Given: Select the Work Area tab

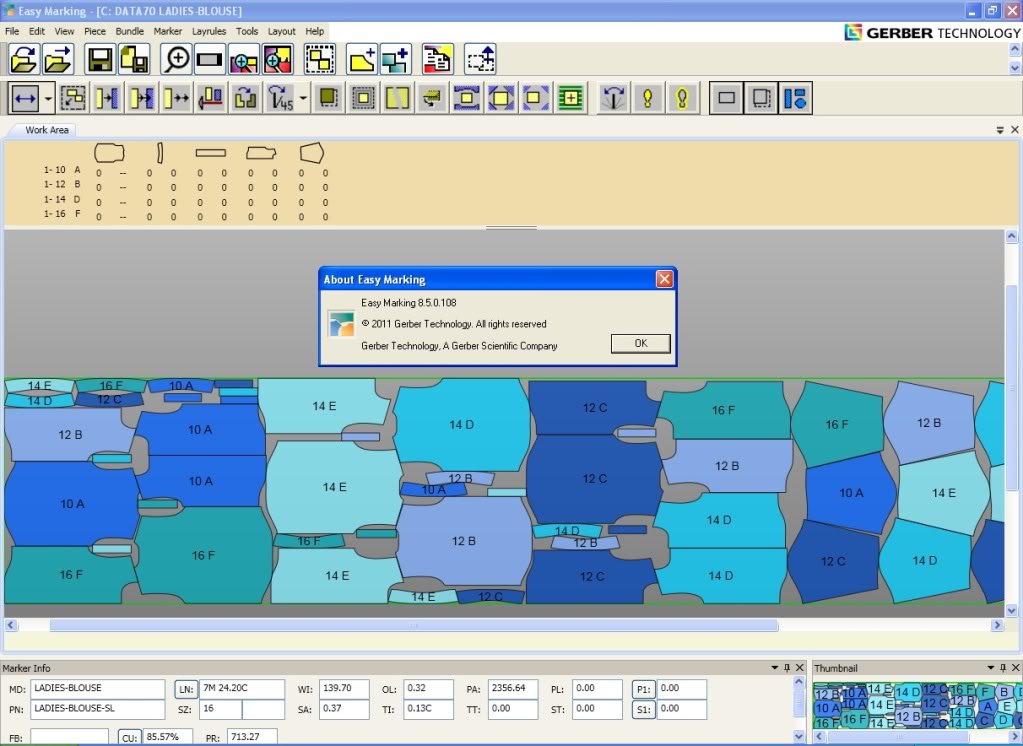Looking at the screenshot, I should [x=46, y=130].
